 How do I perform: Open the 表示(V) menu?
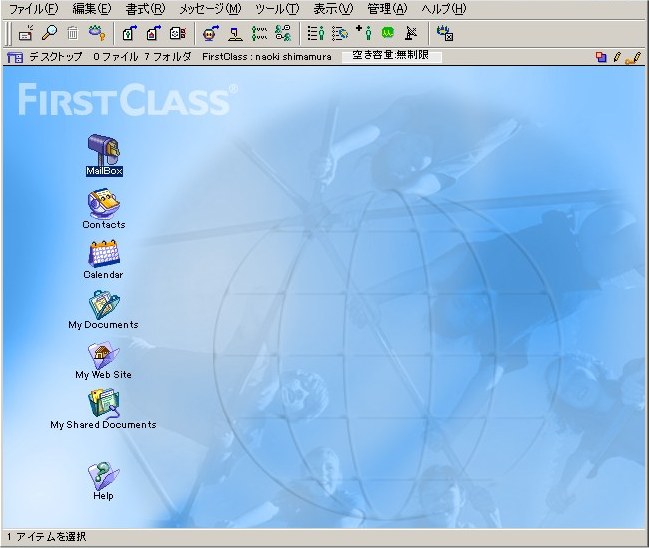(333, 9)
